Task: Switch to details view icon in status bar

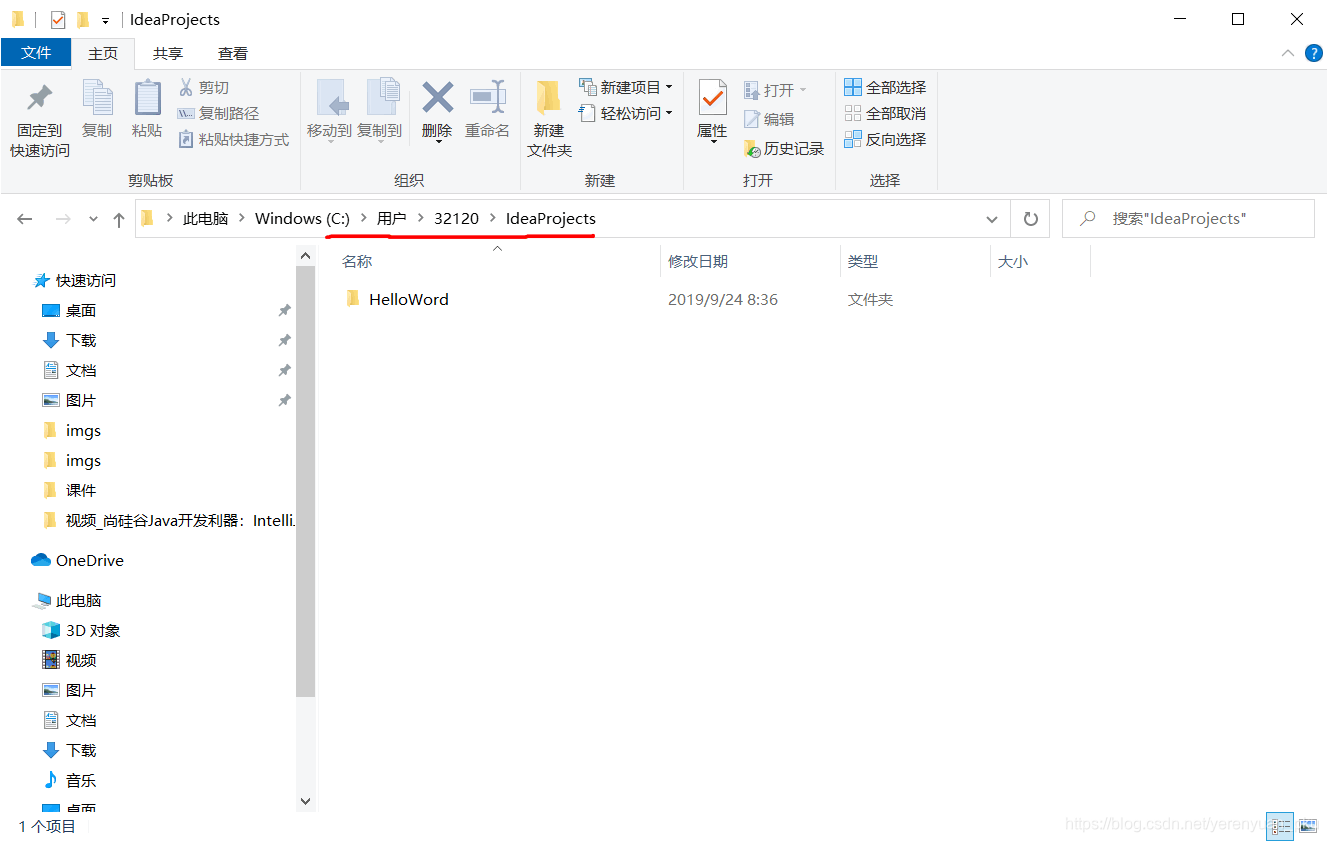Action: click(1279, 826)
